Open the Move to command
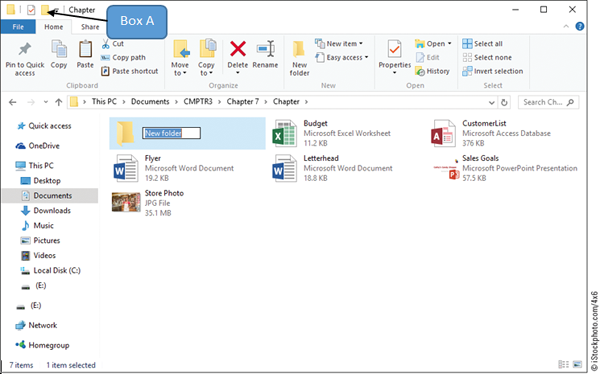Screen dimensions: 600x374 pyautogui.click(x=180, y=57)
